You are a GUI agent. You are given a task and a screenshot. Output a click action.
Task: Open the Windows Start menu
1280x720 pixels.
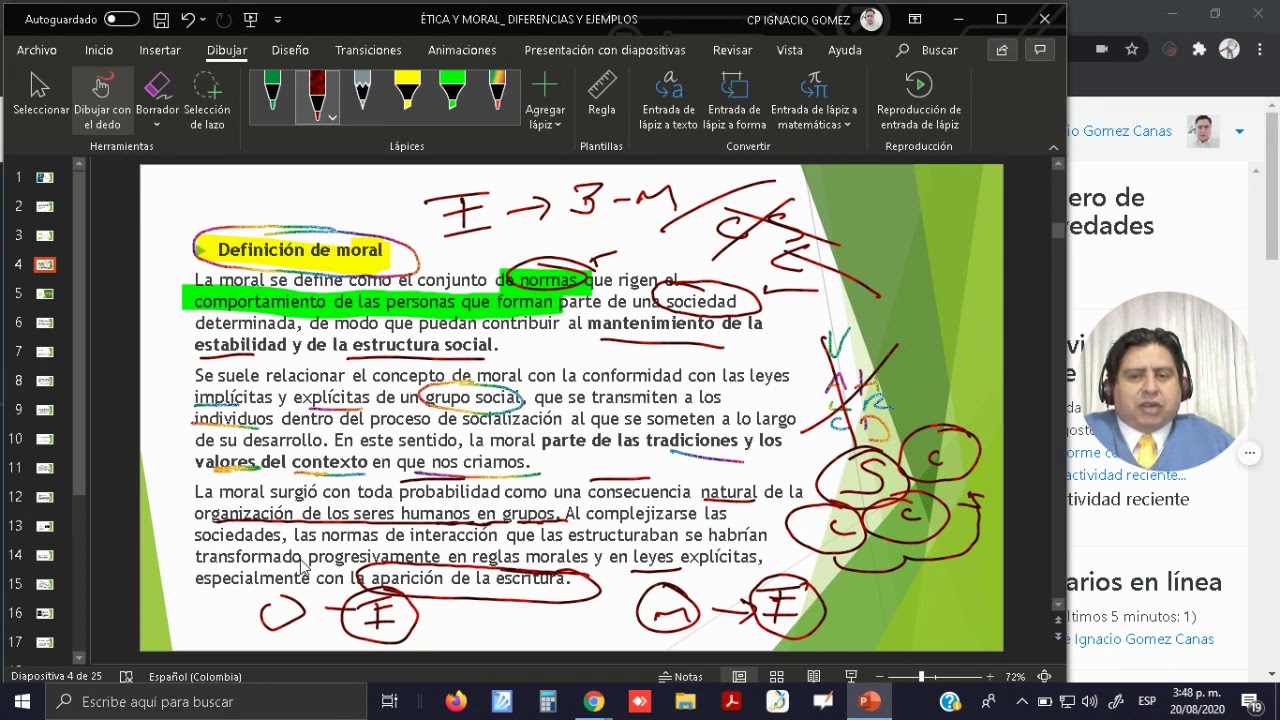click(x=22, y=701)
